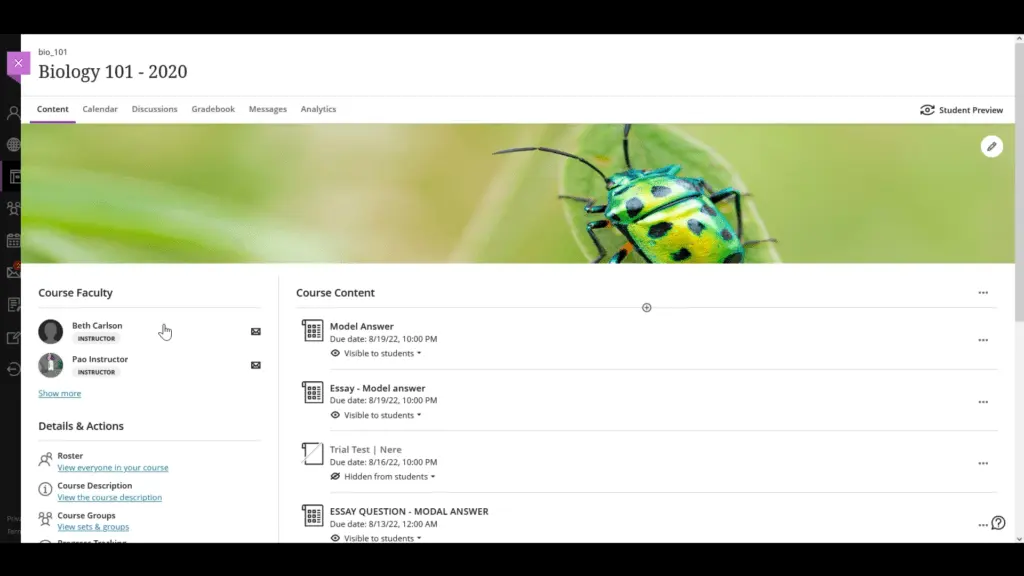Open more options for ESSAY QUESTION - MODAL ANSWER
The width and height of the screenshot is (1024, 576).
click(x=982, y=525)
